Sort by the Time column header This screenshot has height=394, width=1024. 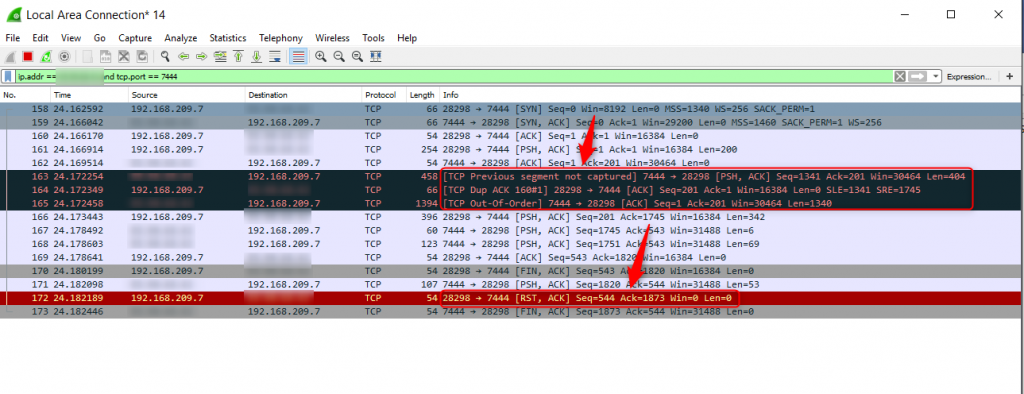(x=89, y=95)
